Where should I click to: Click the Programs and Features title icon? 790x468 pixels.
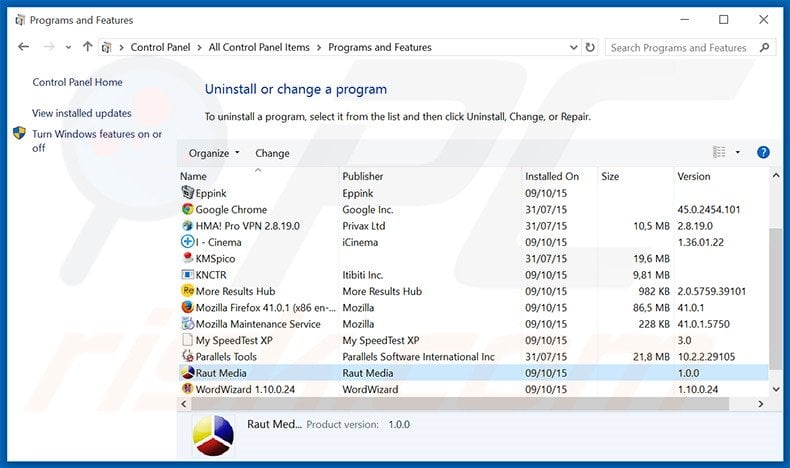click(x=20, y=20)
